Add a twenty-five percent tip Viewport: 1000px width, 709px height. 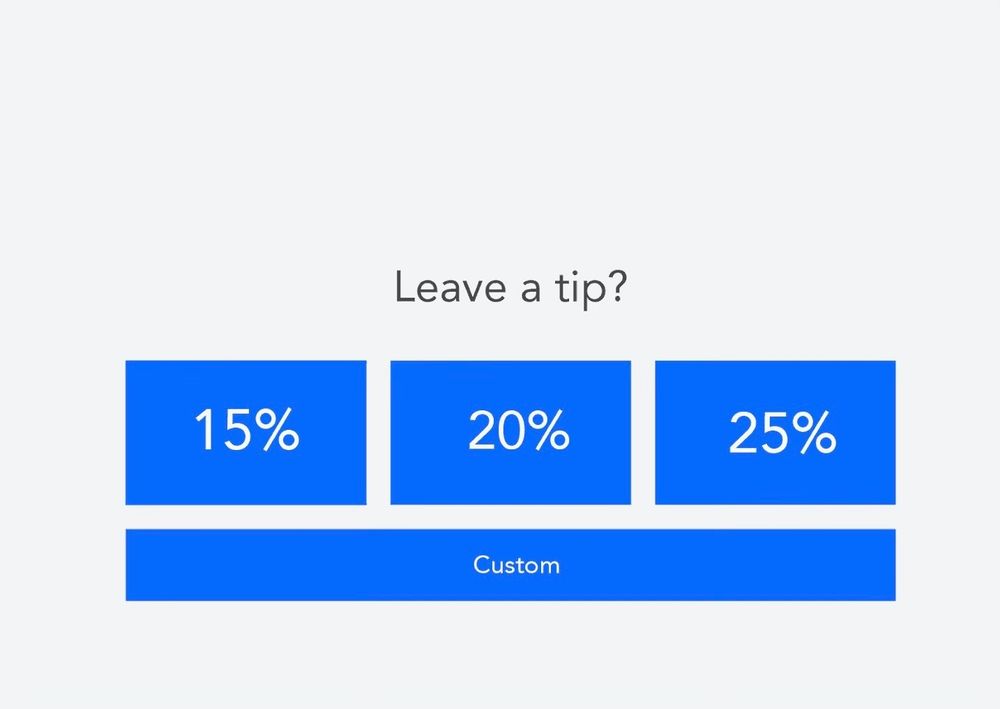[775, 432]
